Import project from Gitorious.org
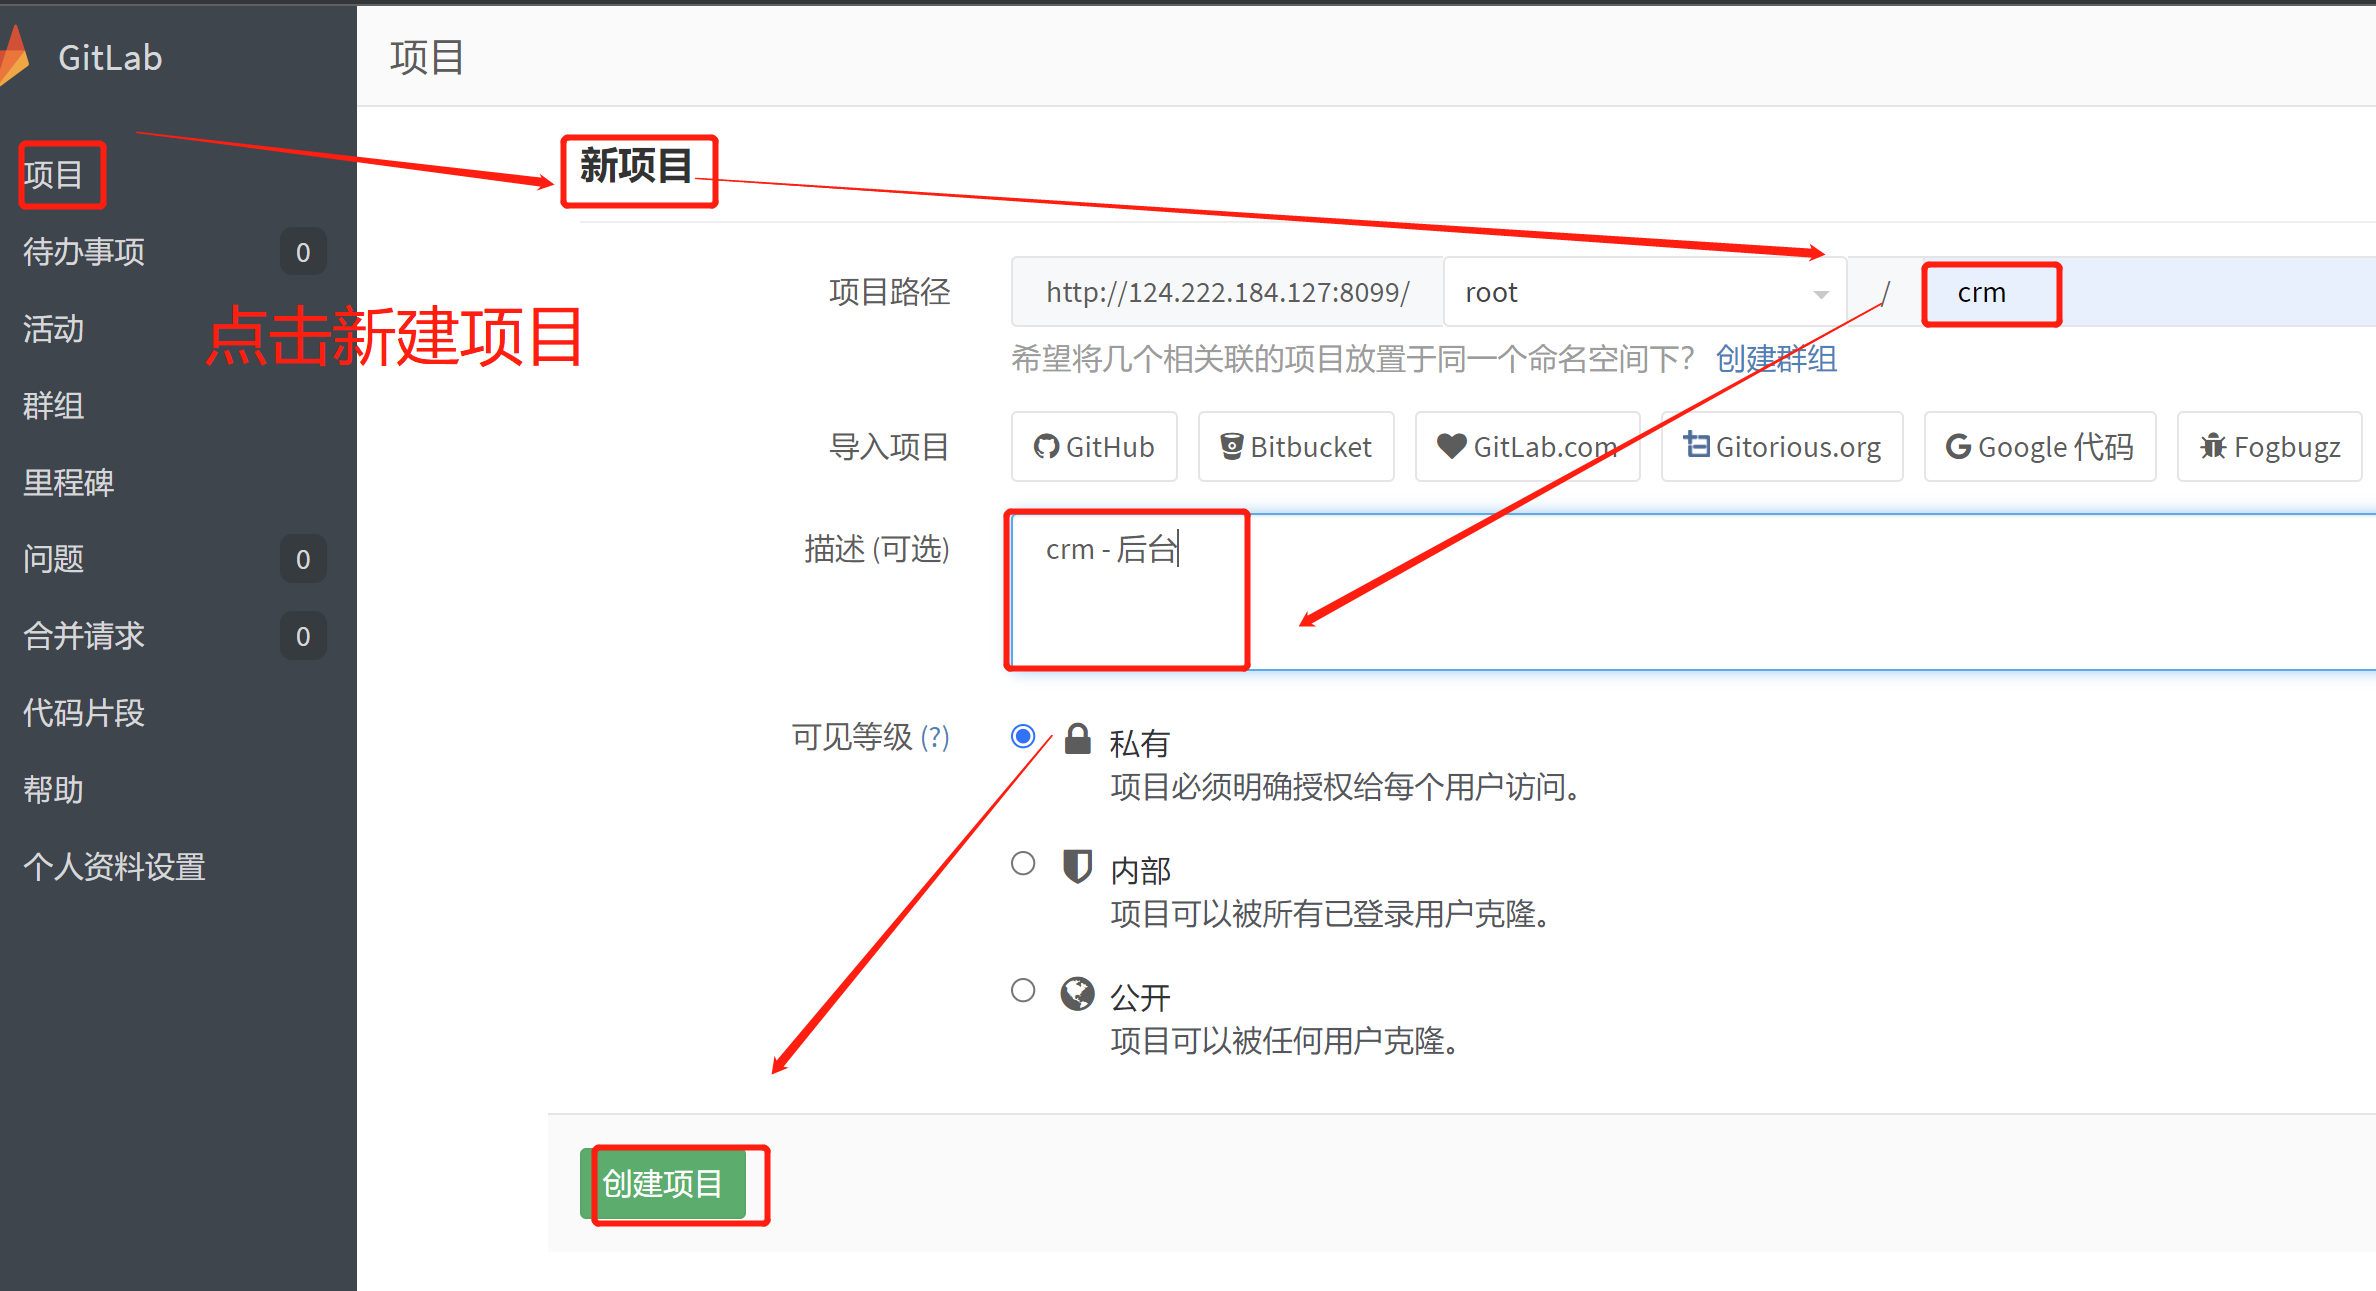The width and height of the screenshot is (2376, 1291). [x=1782, y=447]
